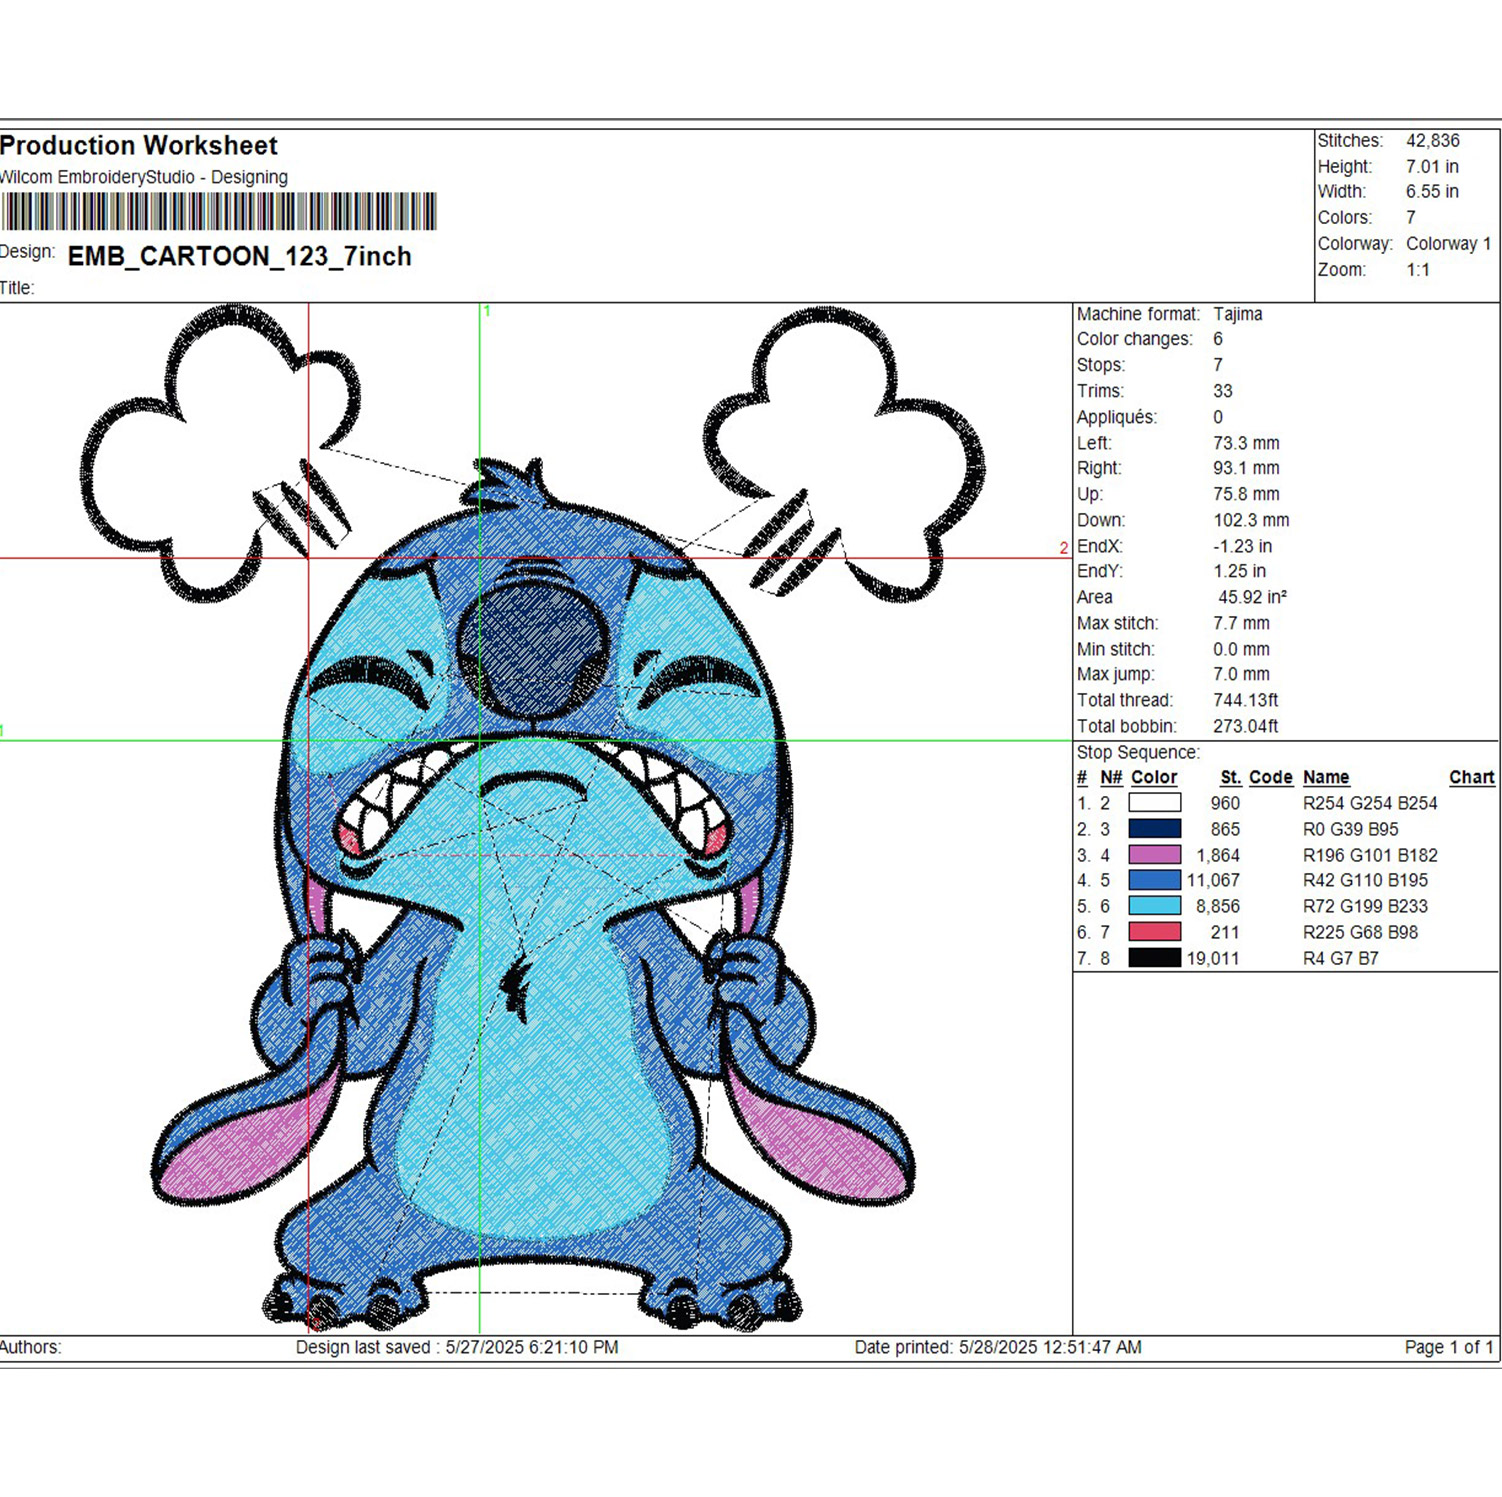Click the Stitches count value 42,836
The height and width of the screenshot is (1497, 1502).
[1432, 141]
